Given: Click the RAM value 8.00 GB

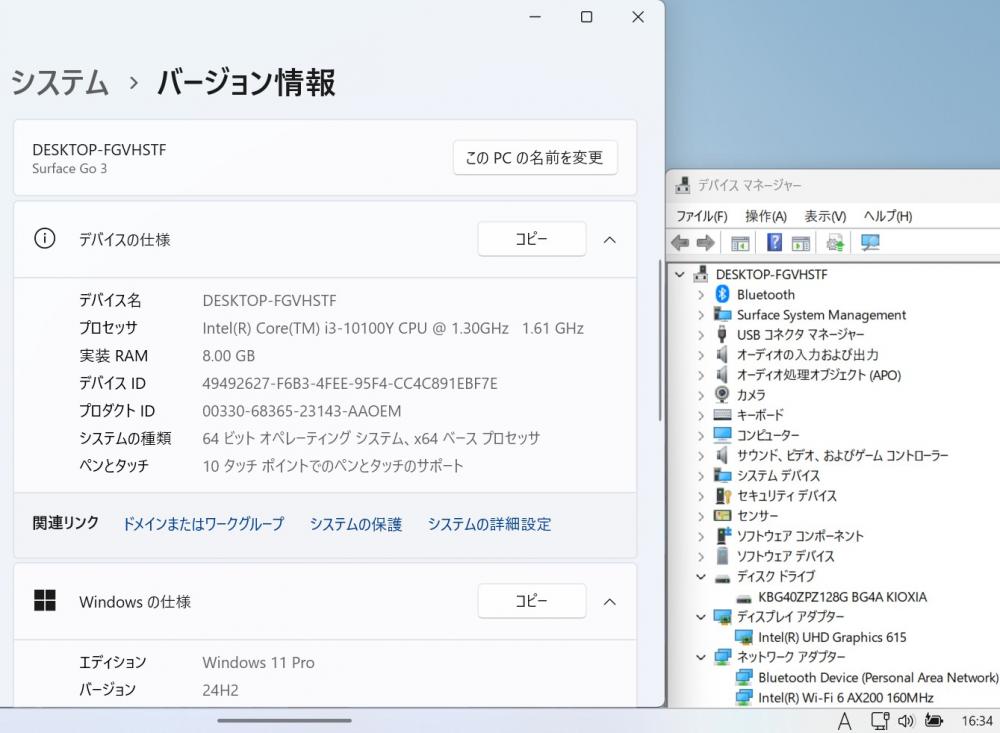Looking at the screenshot, I should coord(228,355).
